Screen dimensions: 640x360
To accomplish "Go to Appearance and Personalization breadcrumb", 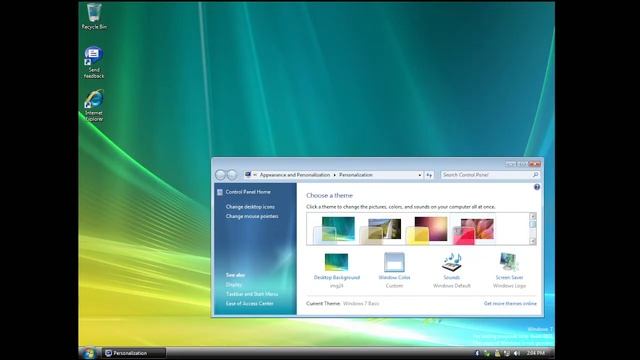I will (x=295, y=175).
